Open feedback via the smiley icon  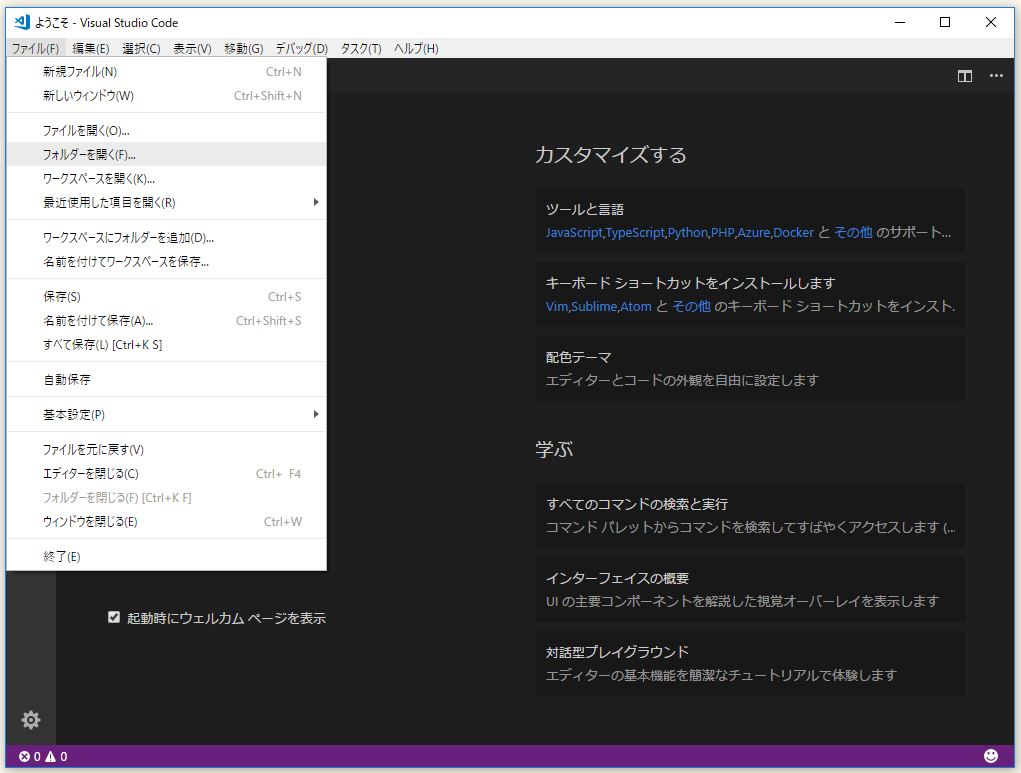[x=991, y=757]
